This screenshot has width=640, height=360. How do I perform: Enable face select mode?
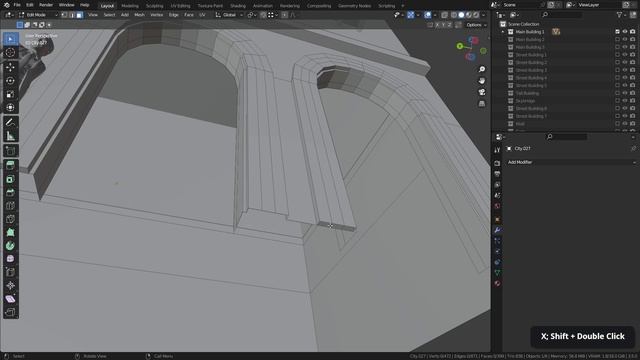click(x=79, y=15)
